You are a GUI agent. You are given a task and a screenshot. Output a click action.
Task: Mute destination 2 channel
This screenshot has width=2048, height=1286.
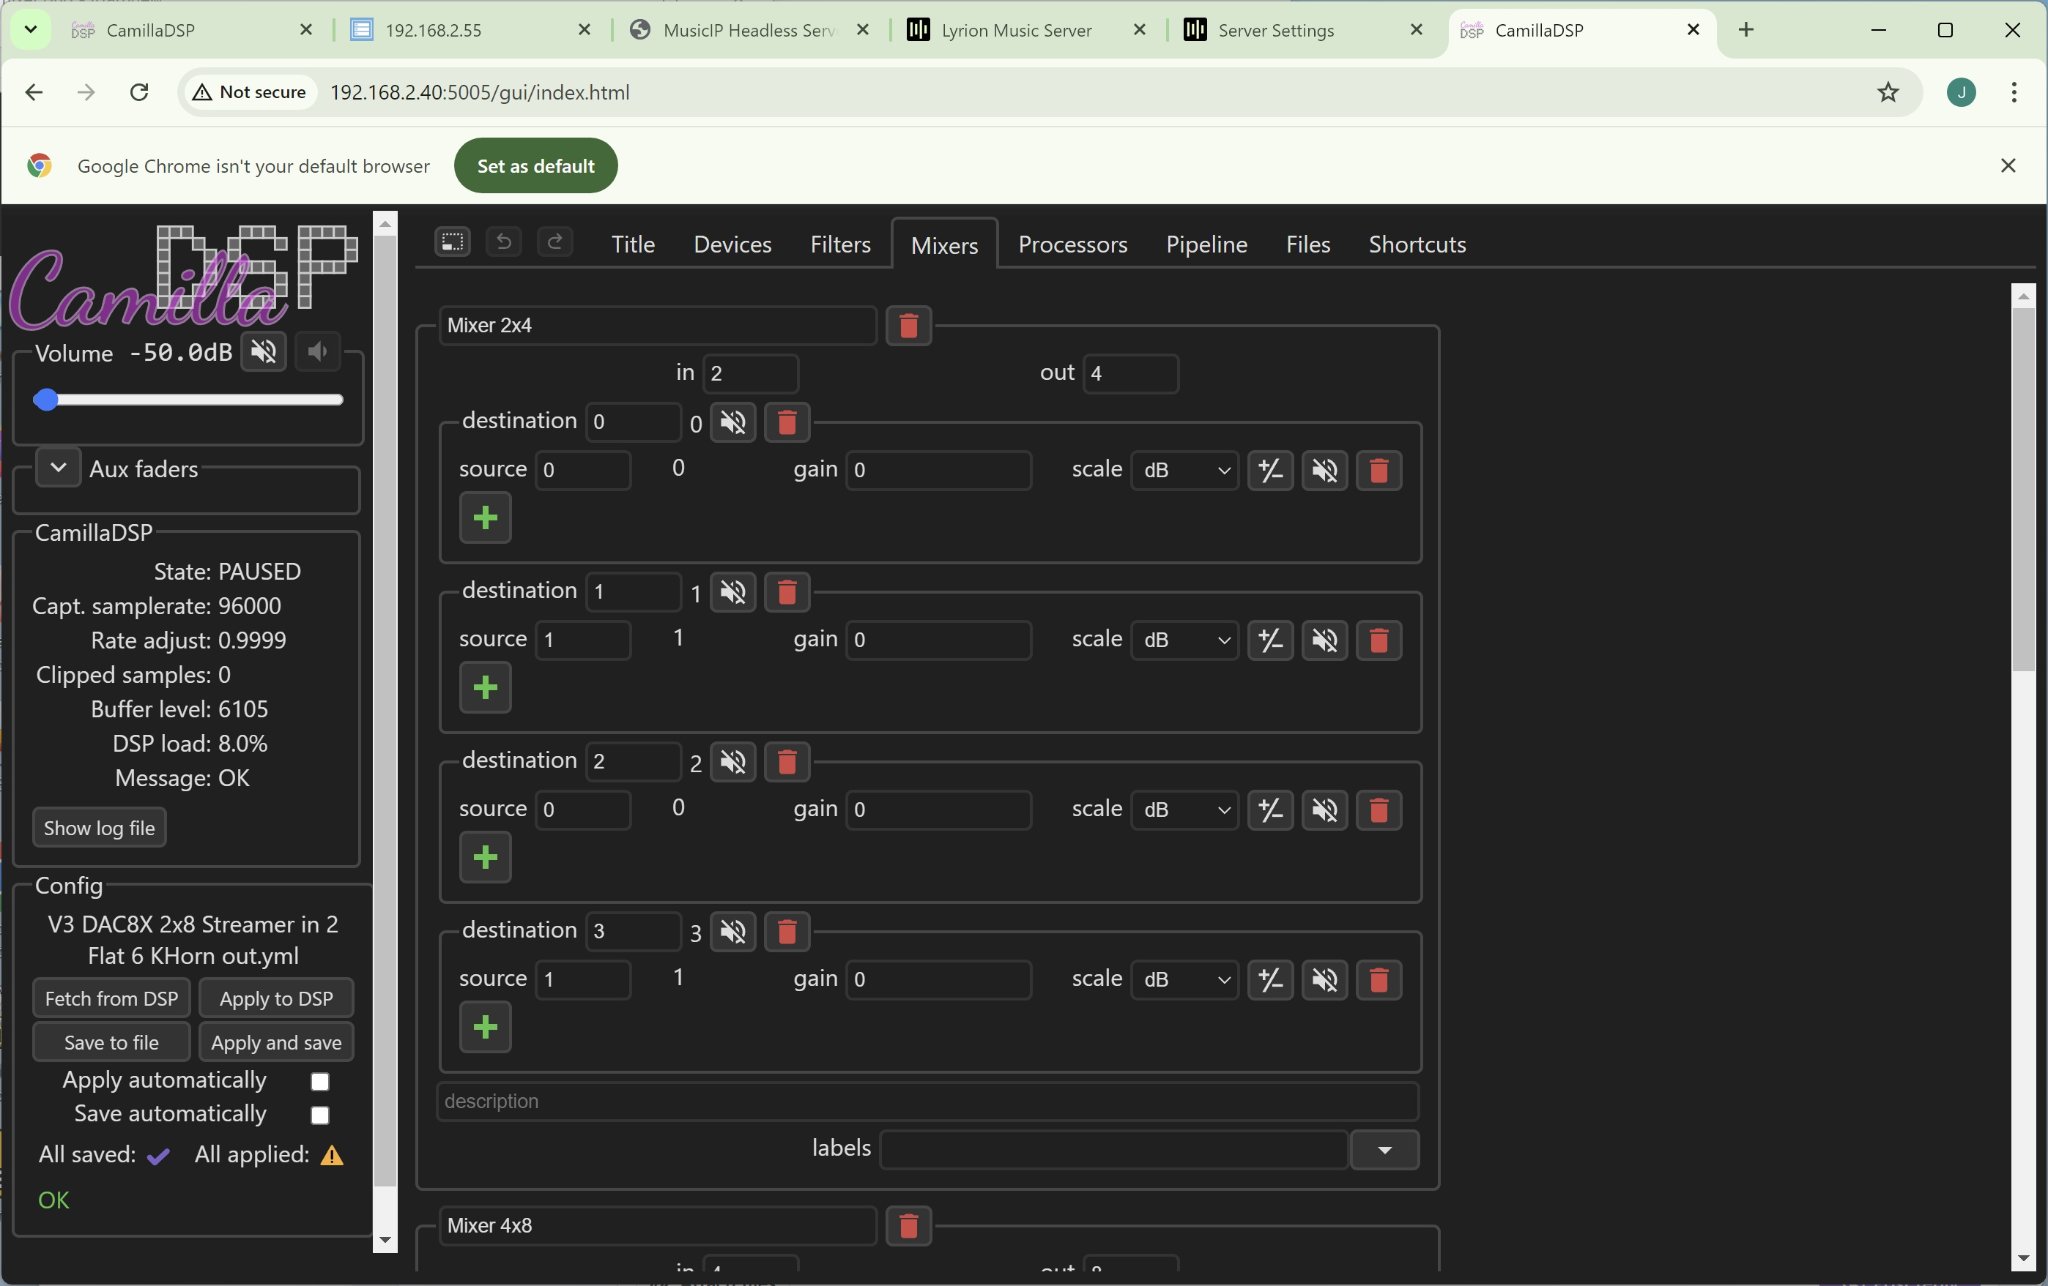point(733,762)
